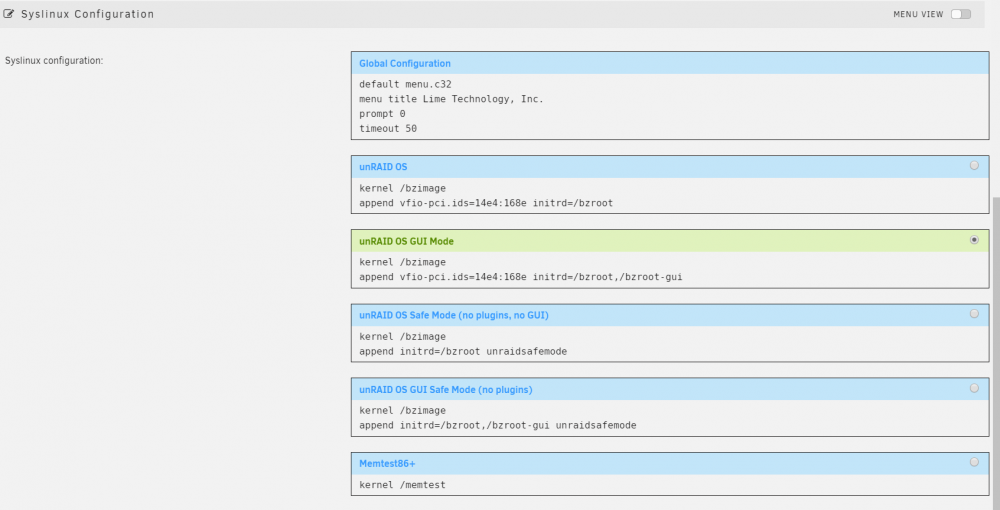This screenshot has height=510, width=1000.
Task: Click the 'default menu.c32' line
Action: click(x=405, y=84)
